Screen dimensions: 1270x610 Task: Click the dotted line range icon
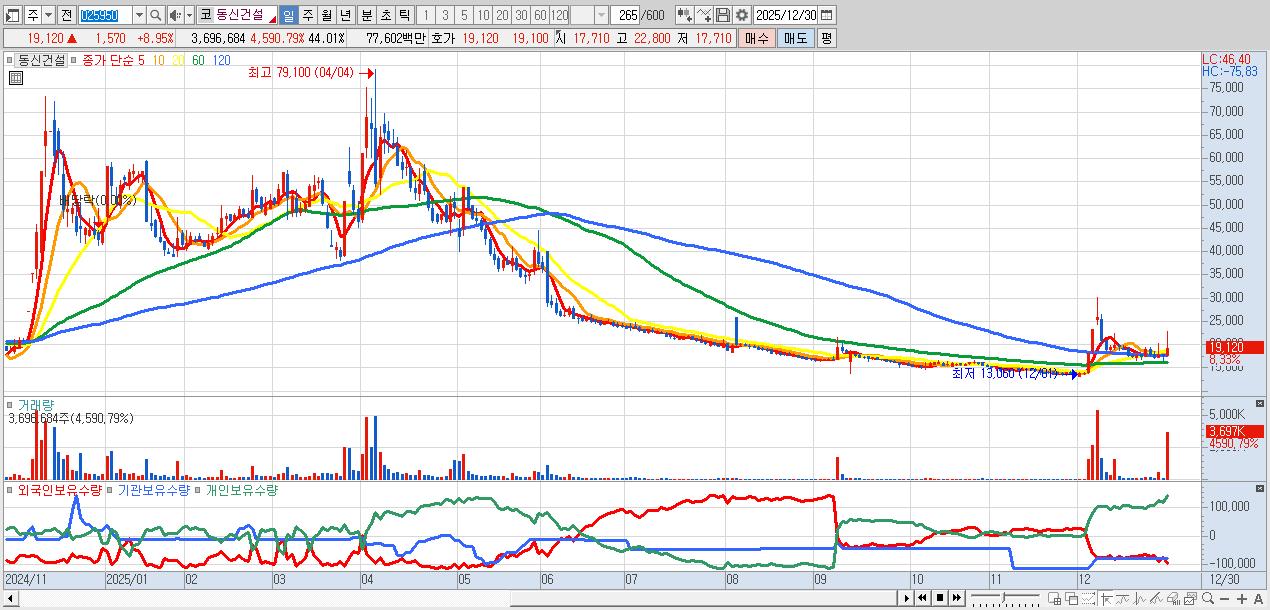(1088, 598)
